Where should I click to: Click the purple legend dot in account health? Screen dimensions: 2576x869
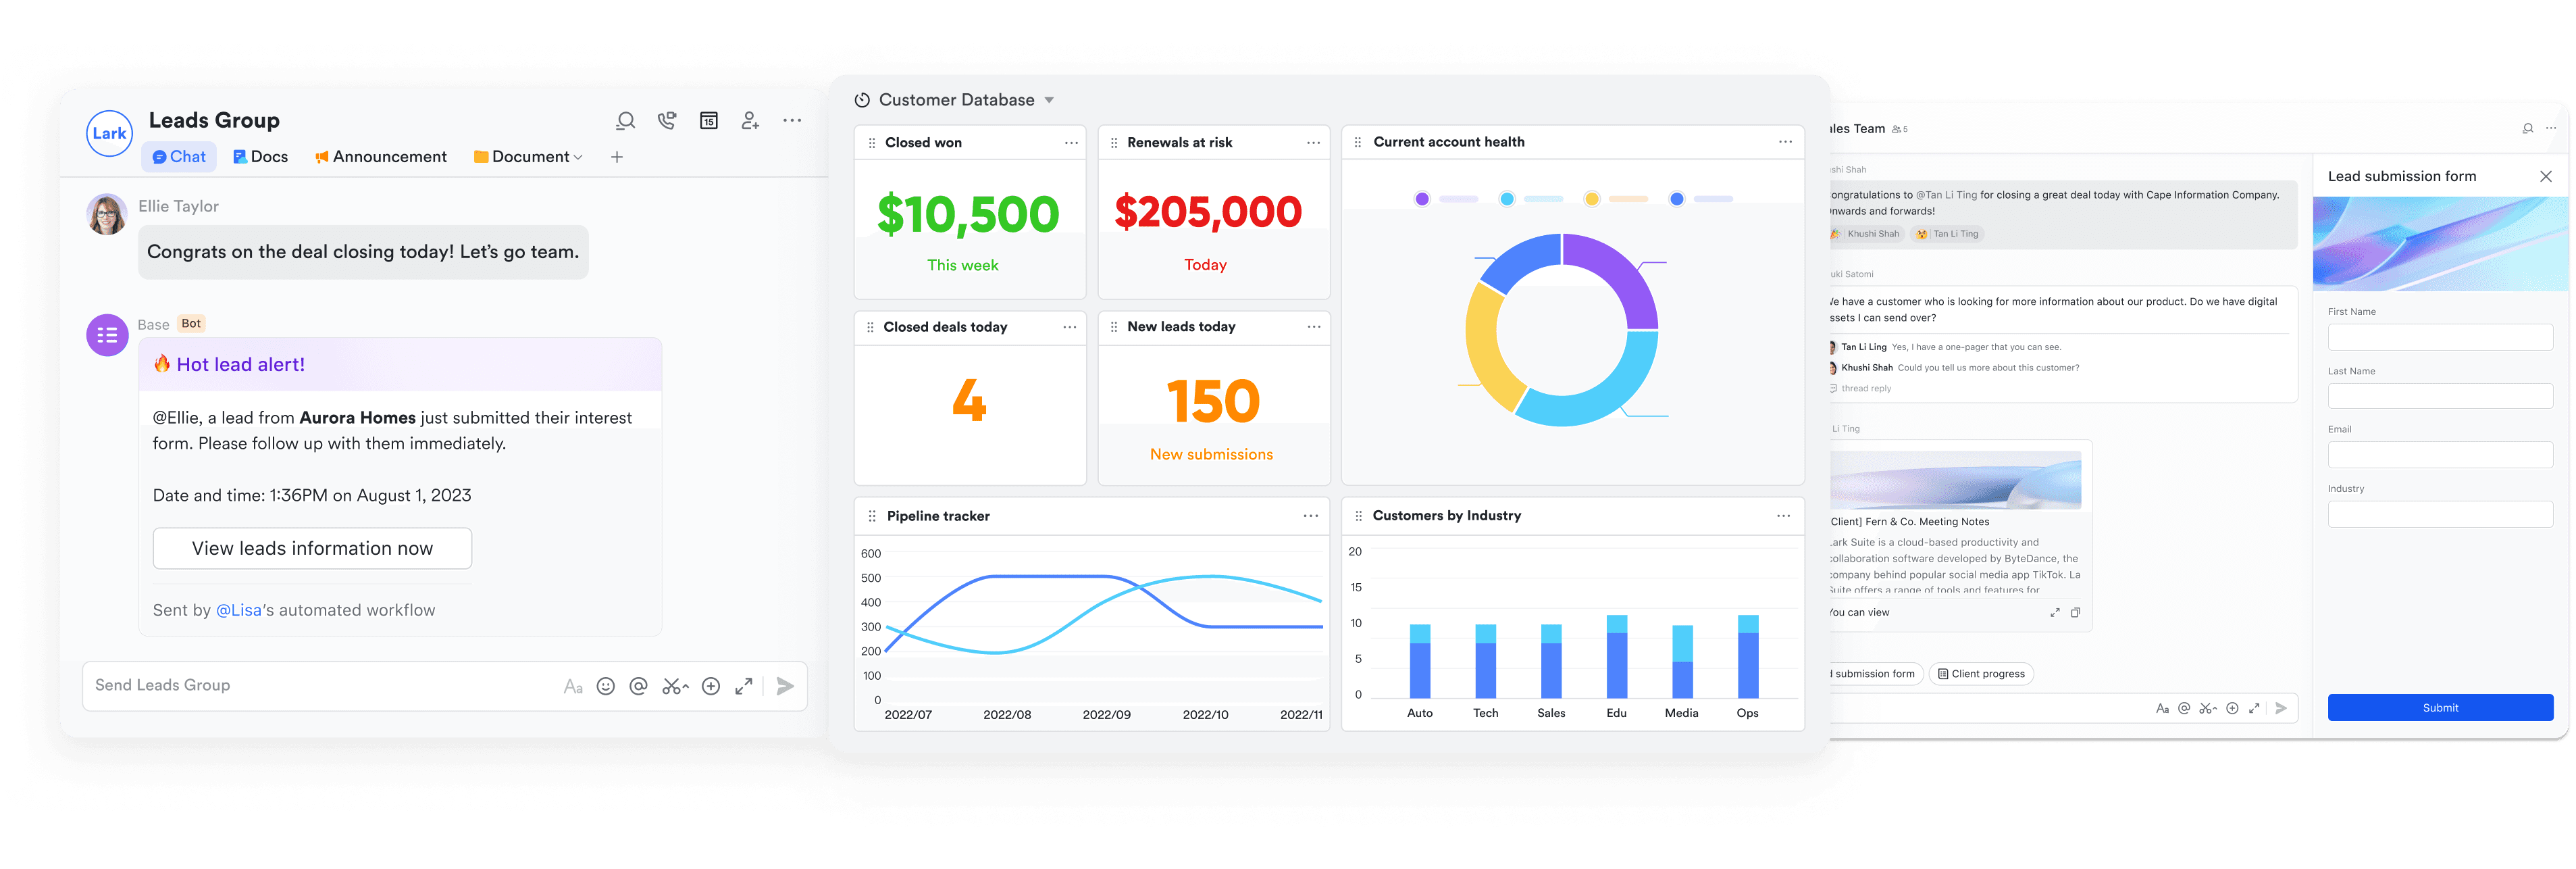[1422, 199]
